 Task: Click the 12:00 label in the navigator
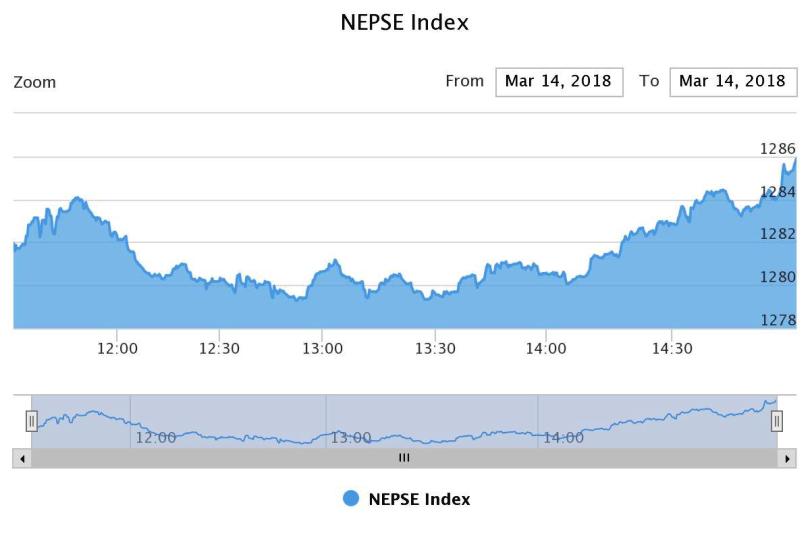(x=156, y=438)
